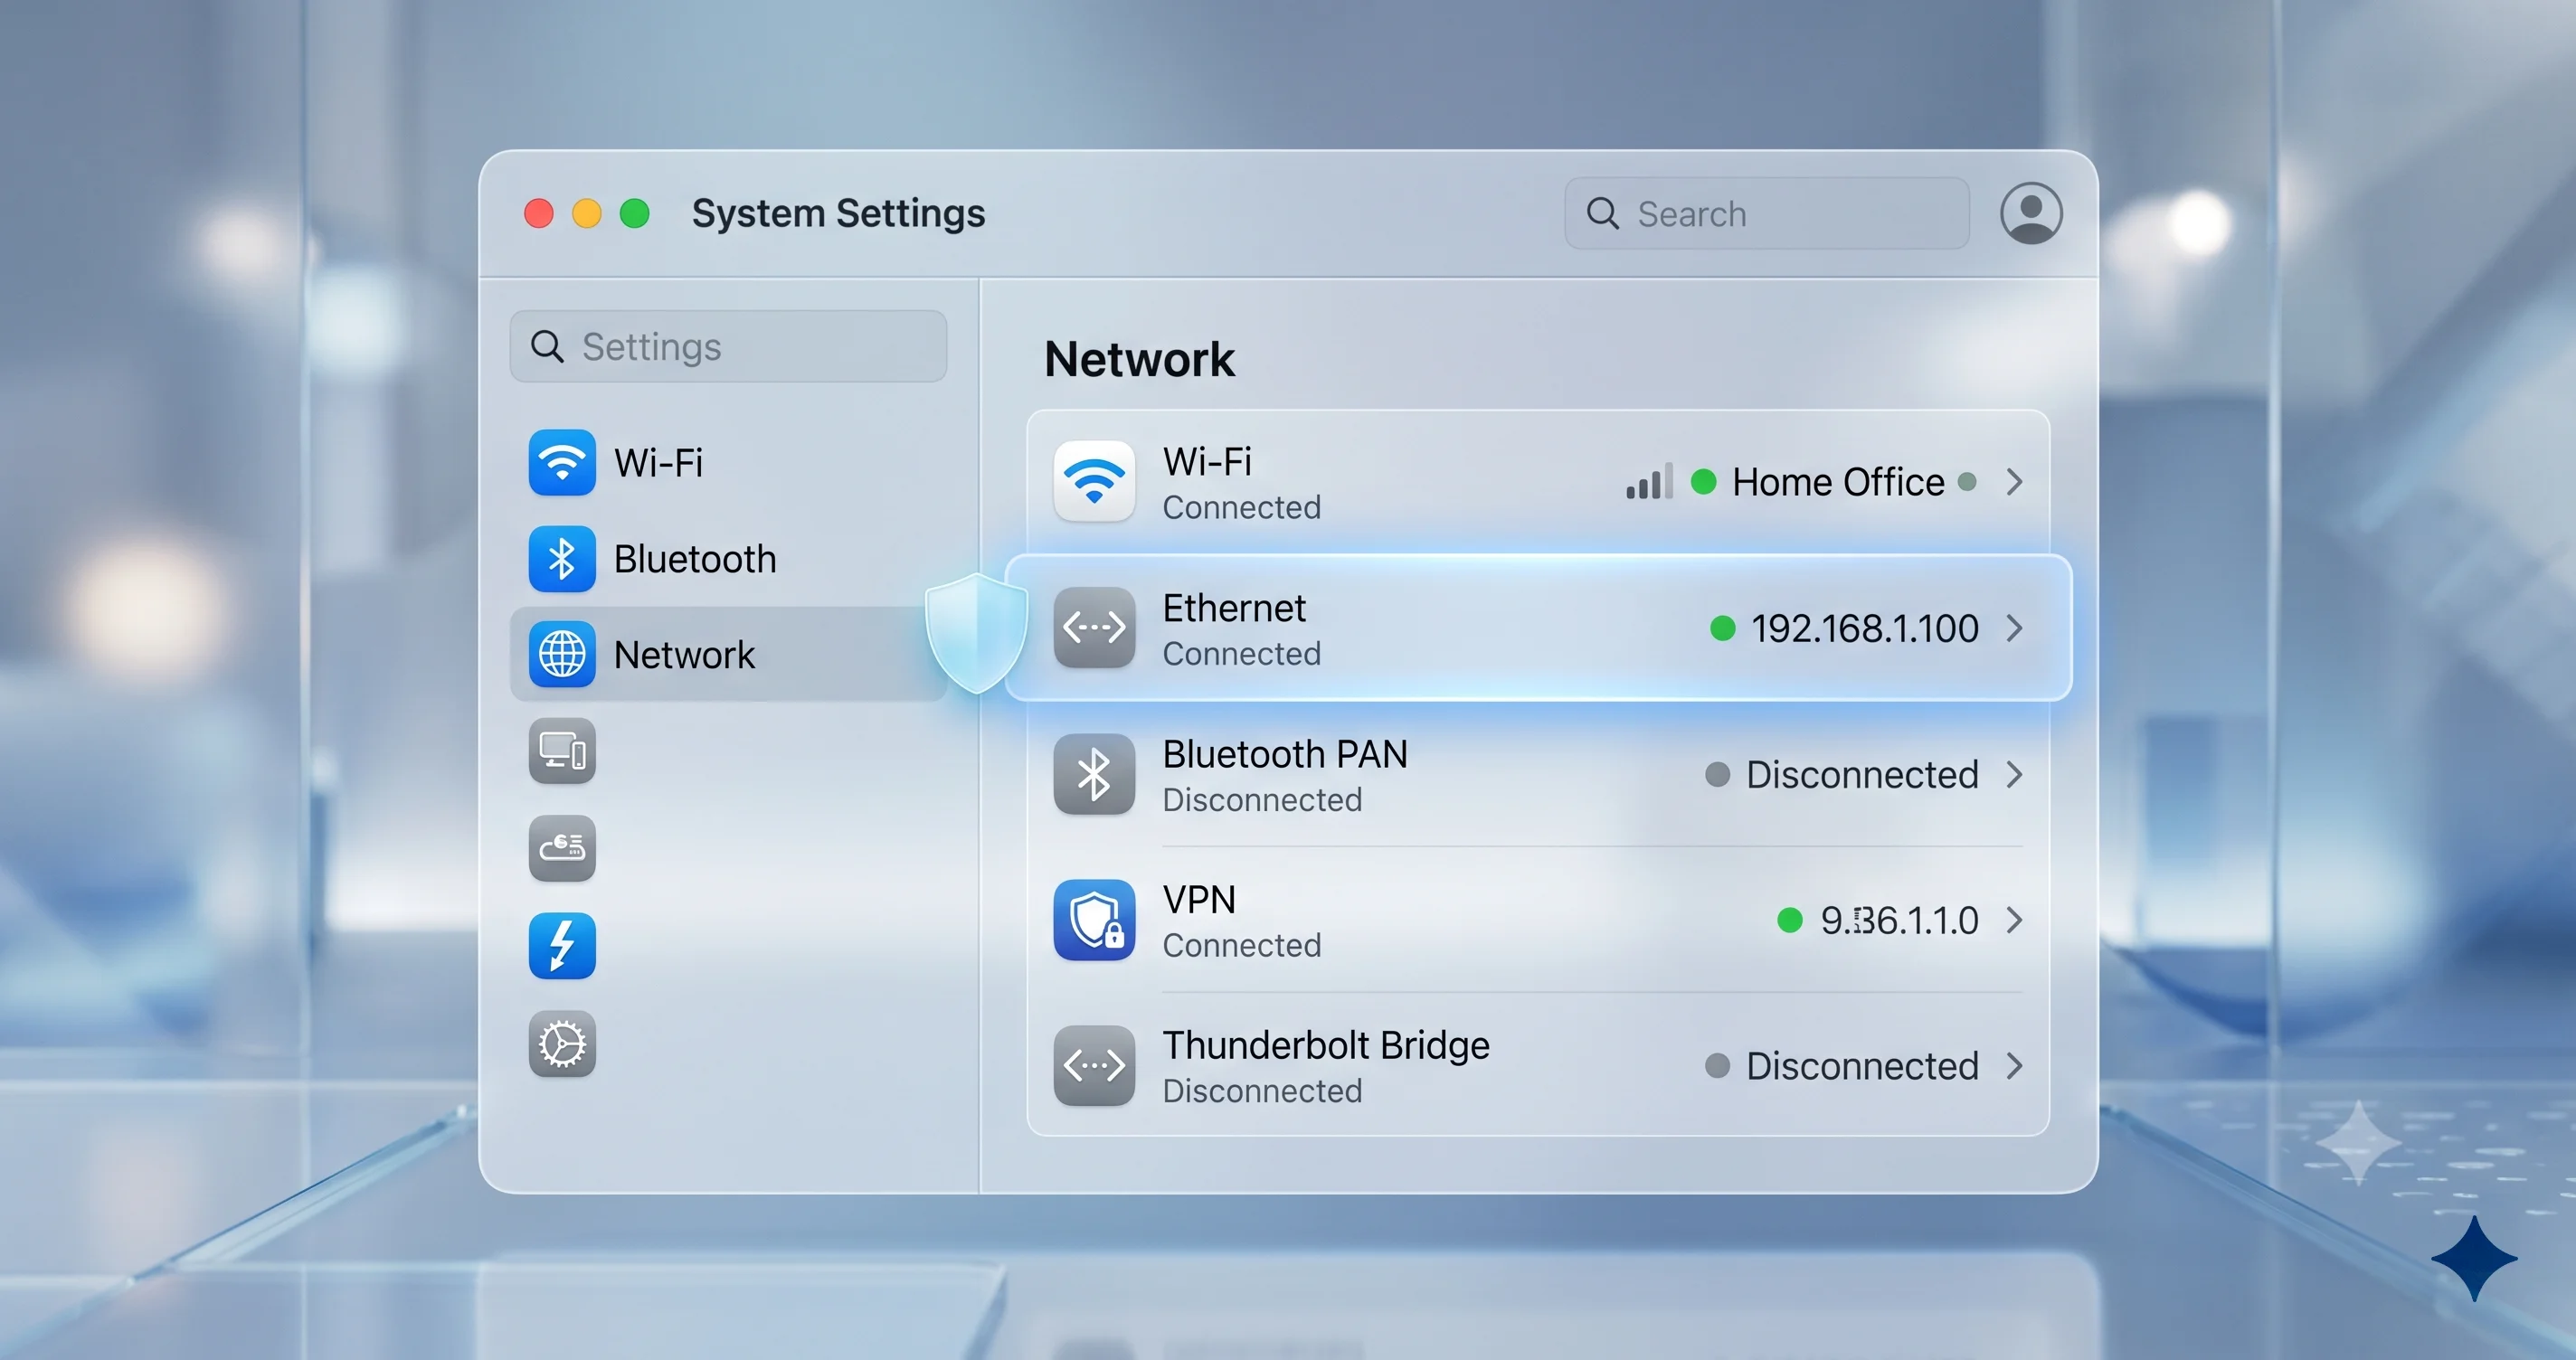Viewport: 2576px width, 1360px height.
Task: Open the VPN service label
Action: 1199,900
